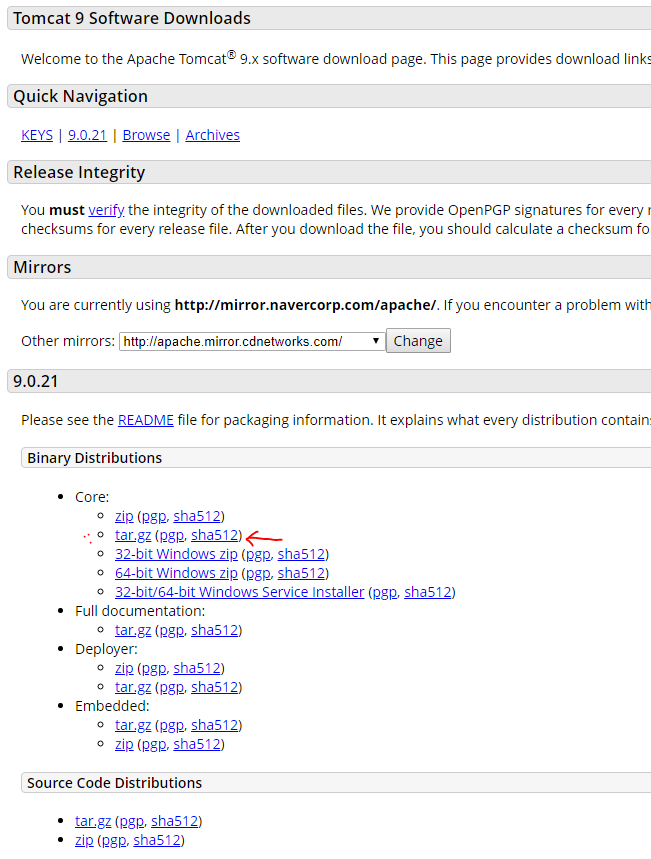The image size is (651, 859).
Task: Open the README file link
Action: coord(146,420)
